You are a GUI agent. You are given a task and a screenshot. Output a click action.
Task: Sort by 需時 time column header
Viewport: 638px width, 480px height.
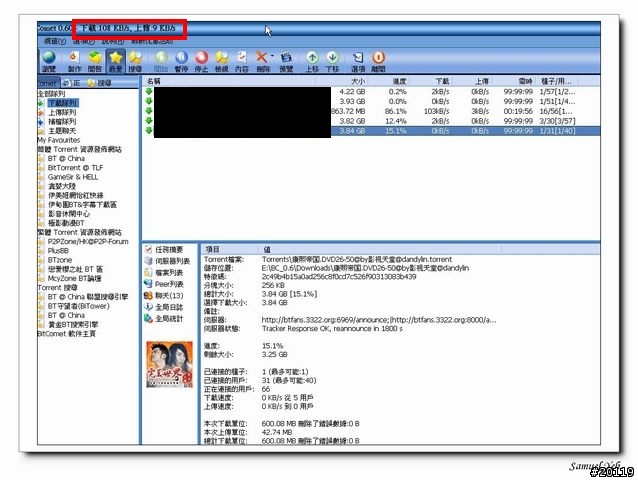tap(513, 81)
